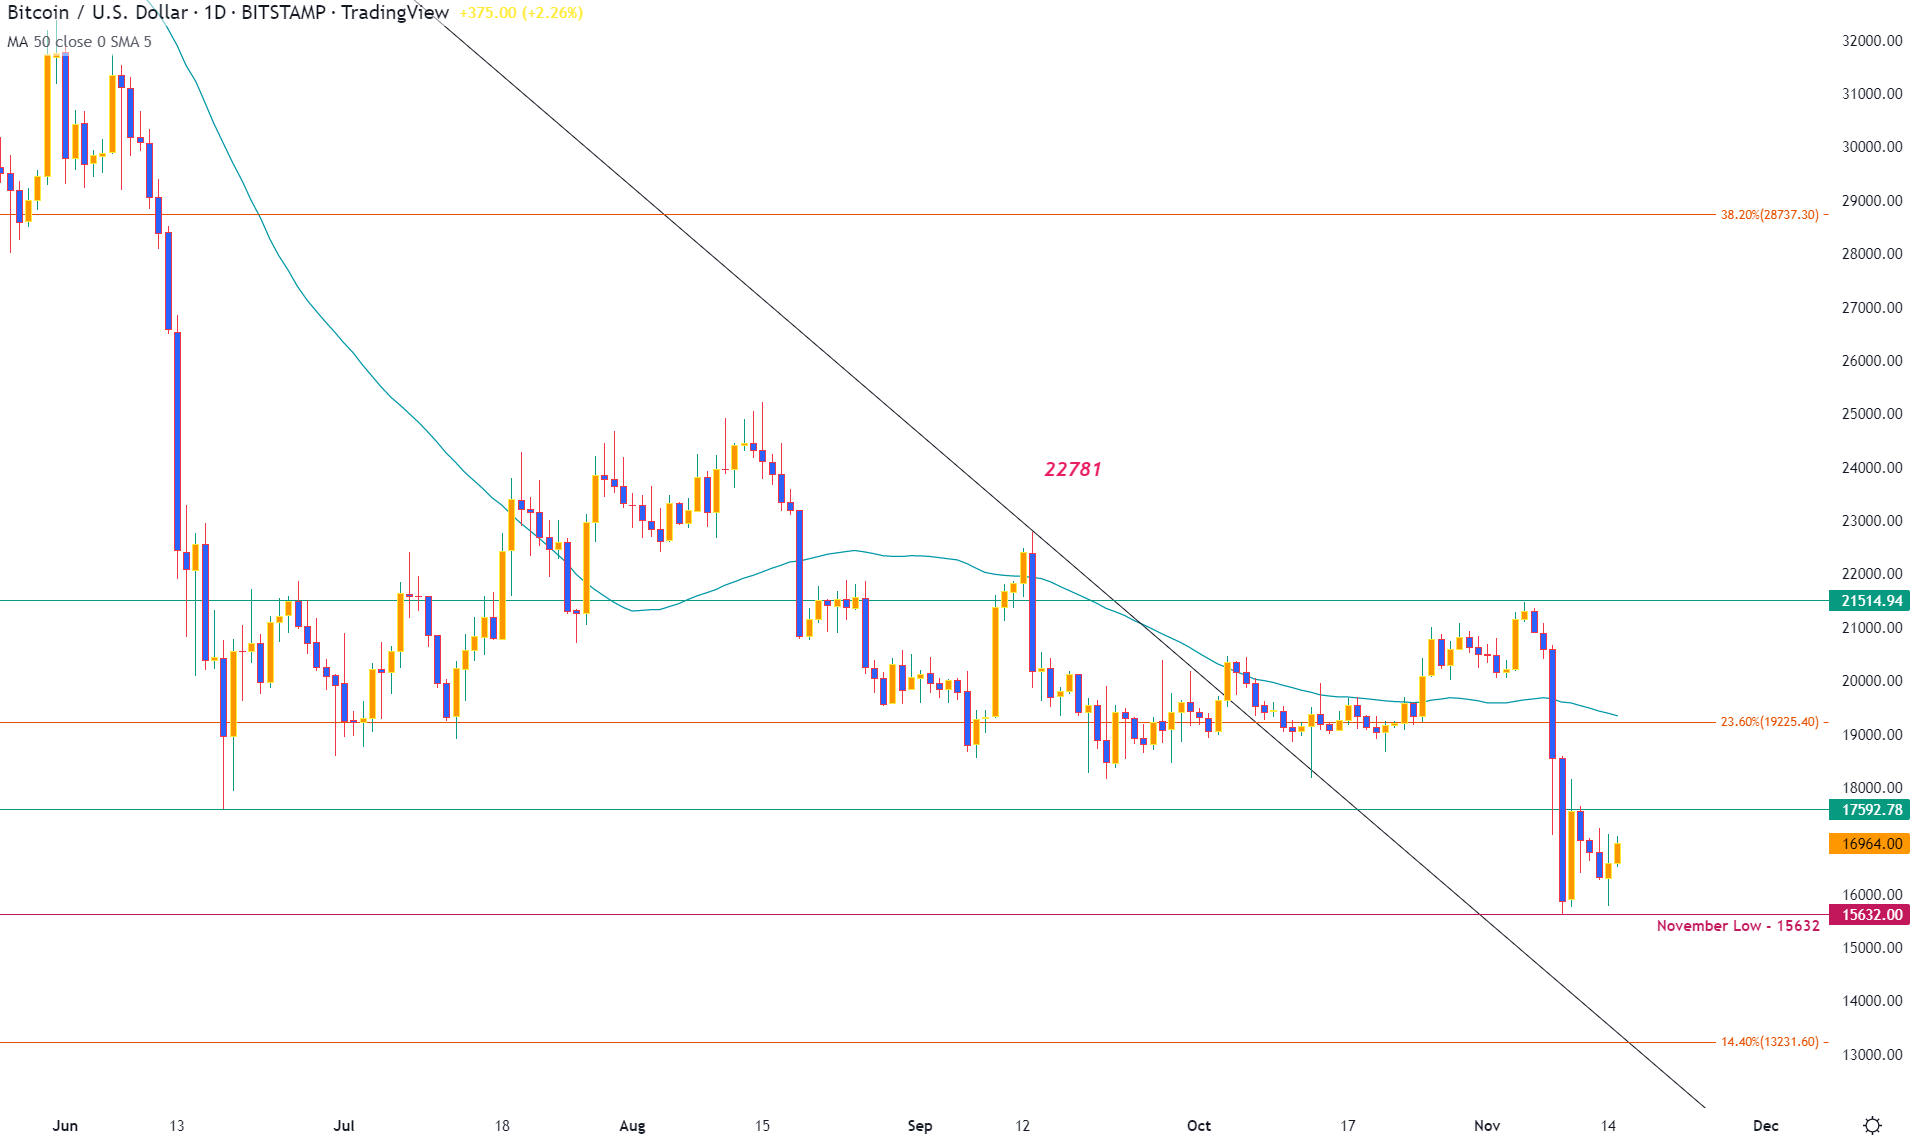Screen dimensions: 1915x1137
Task: Click the Aug date on time axis
Action: point(632,1126)
